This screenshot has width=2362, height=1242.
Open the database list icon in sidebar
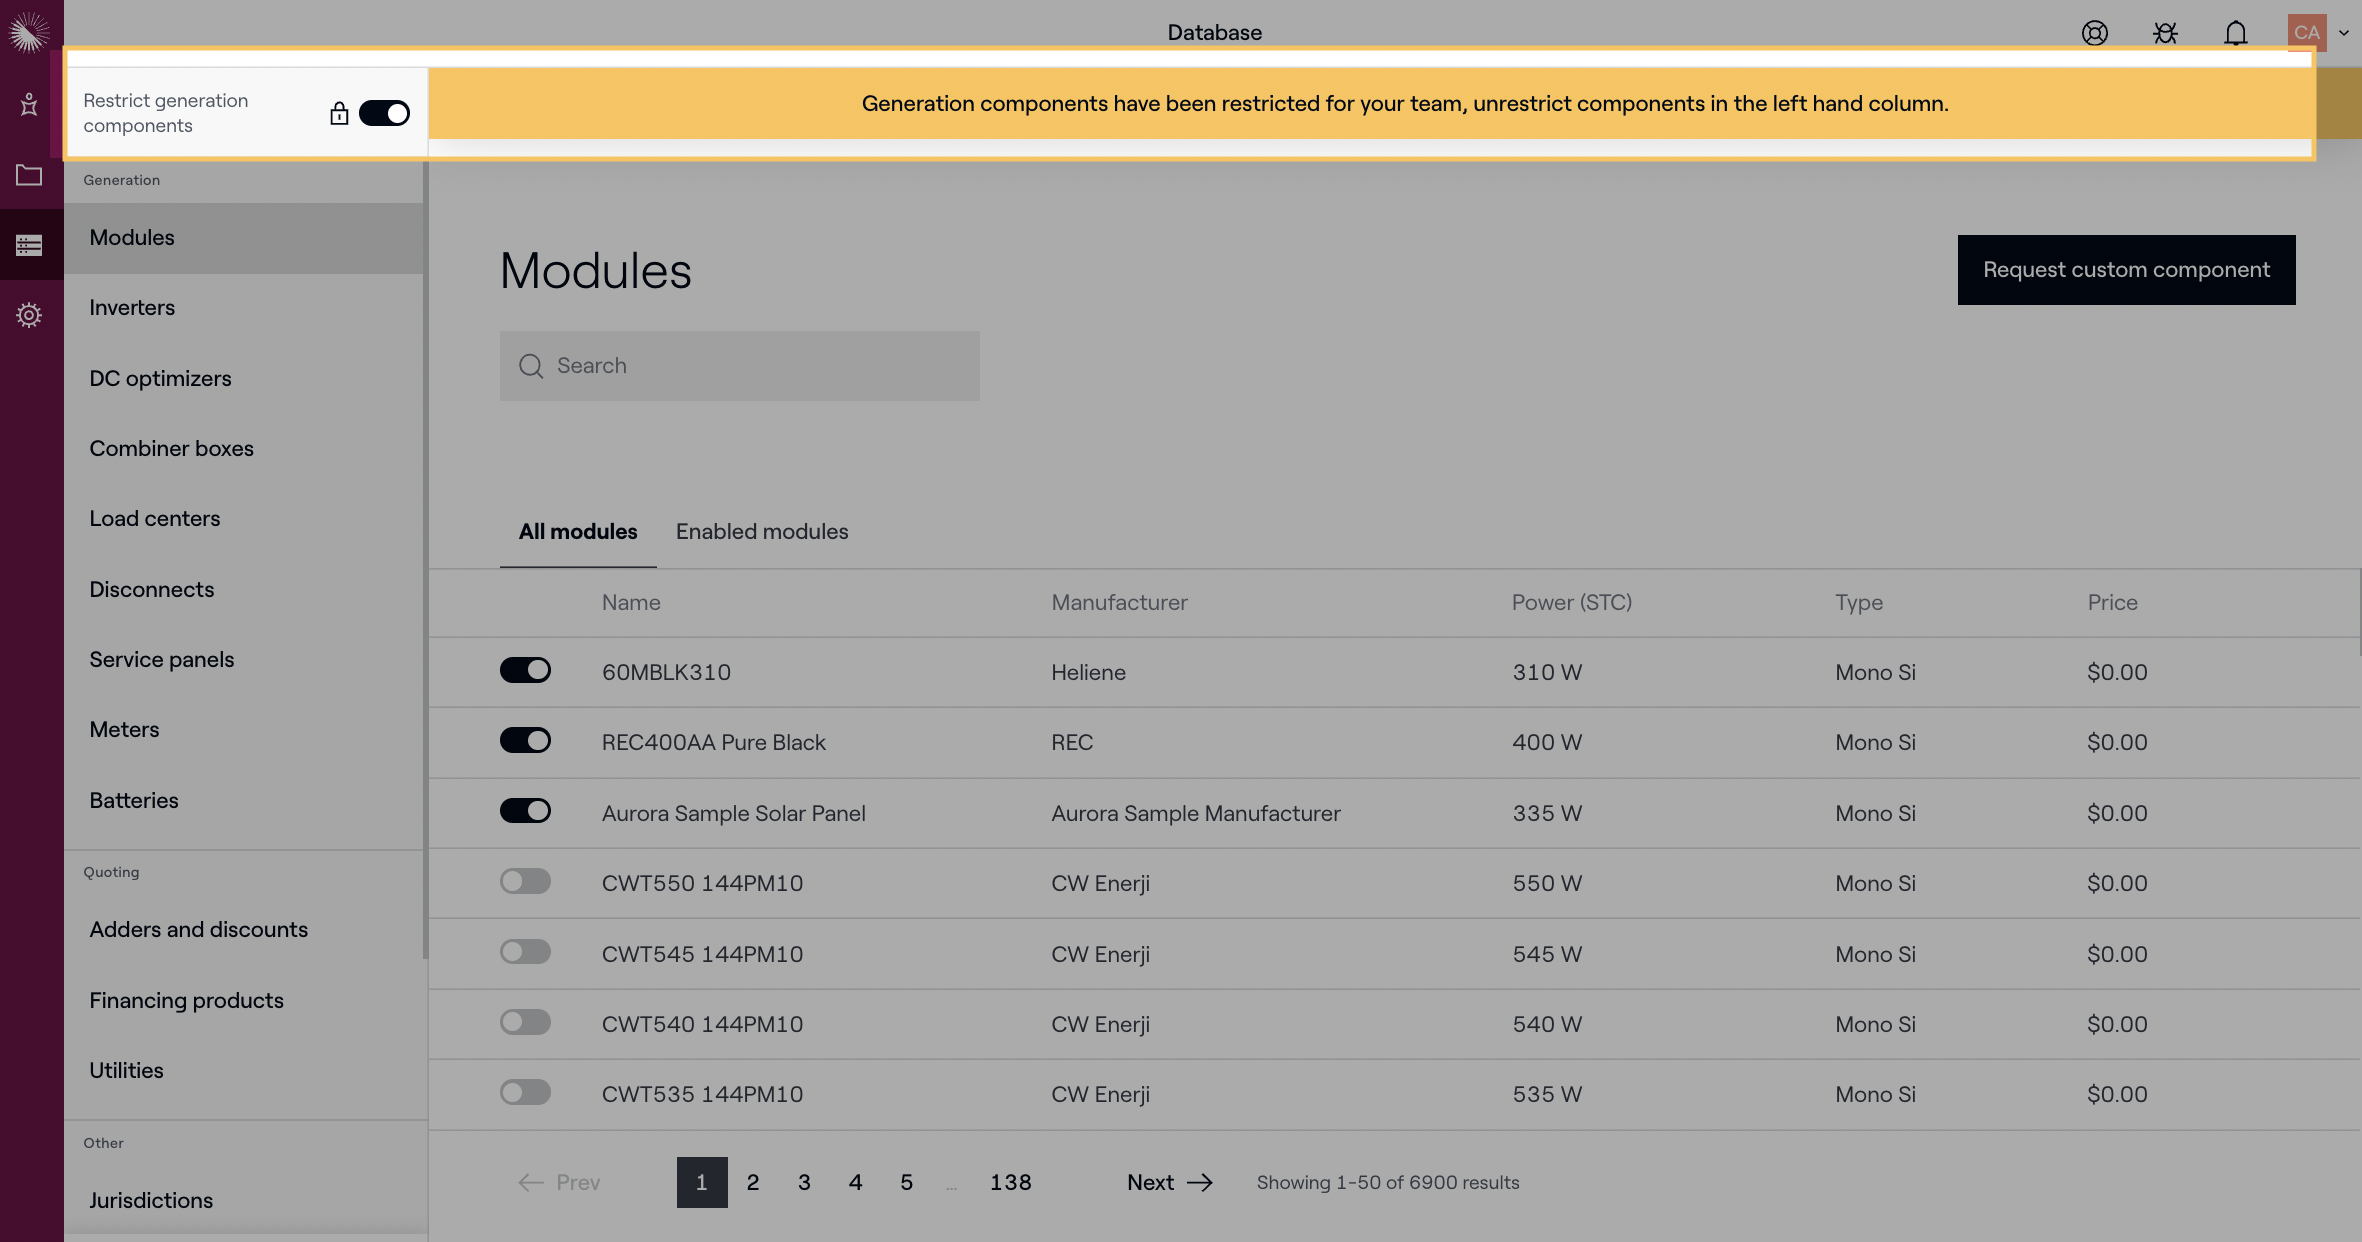[29, 245]
